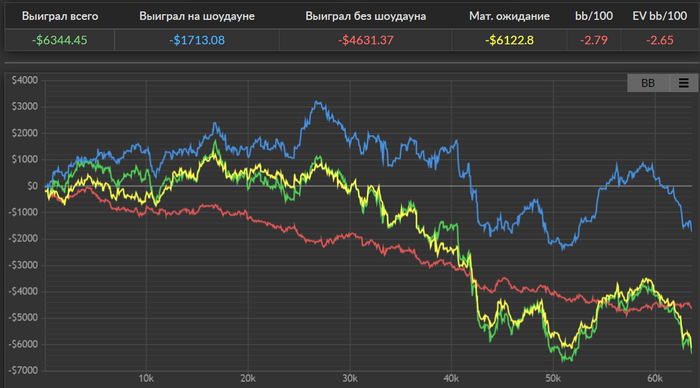Select the non-showdown value -$4631.37
Viewport: 700px width, 388px height.
pyautogui.click(x=366, y=40)
